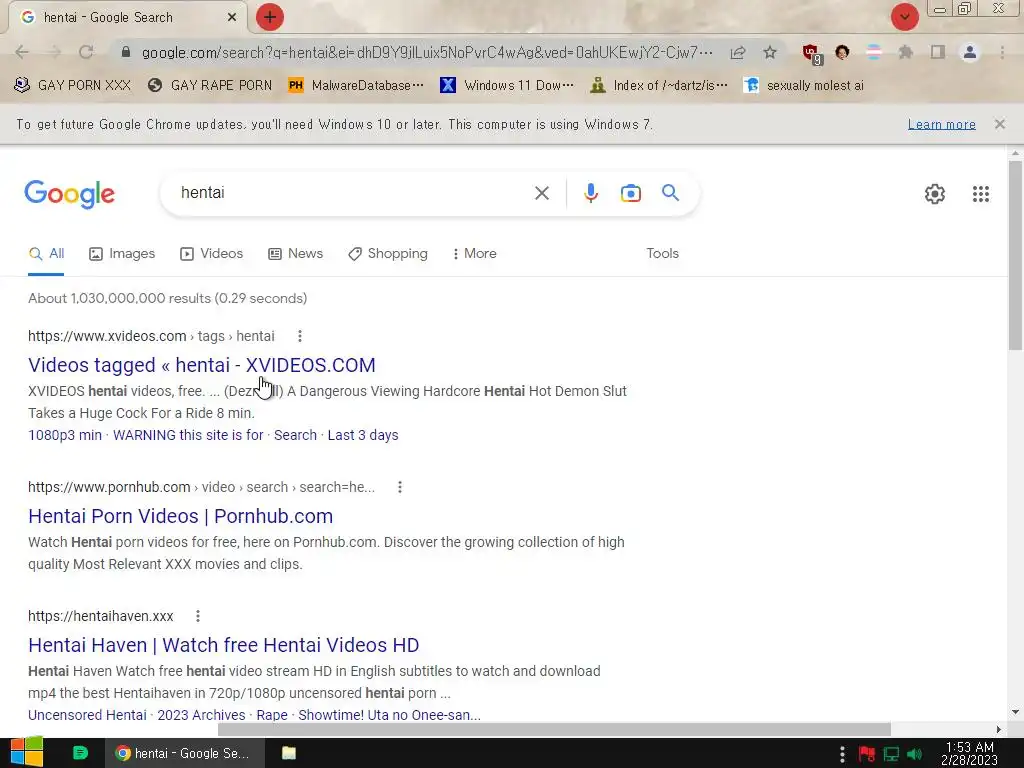Click inside the Google search text field
Screen dimensions: 1024x768
353,193
